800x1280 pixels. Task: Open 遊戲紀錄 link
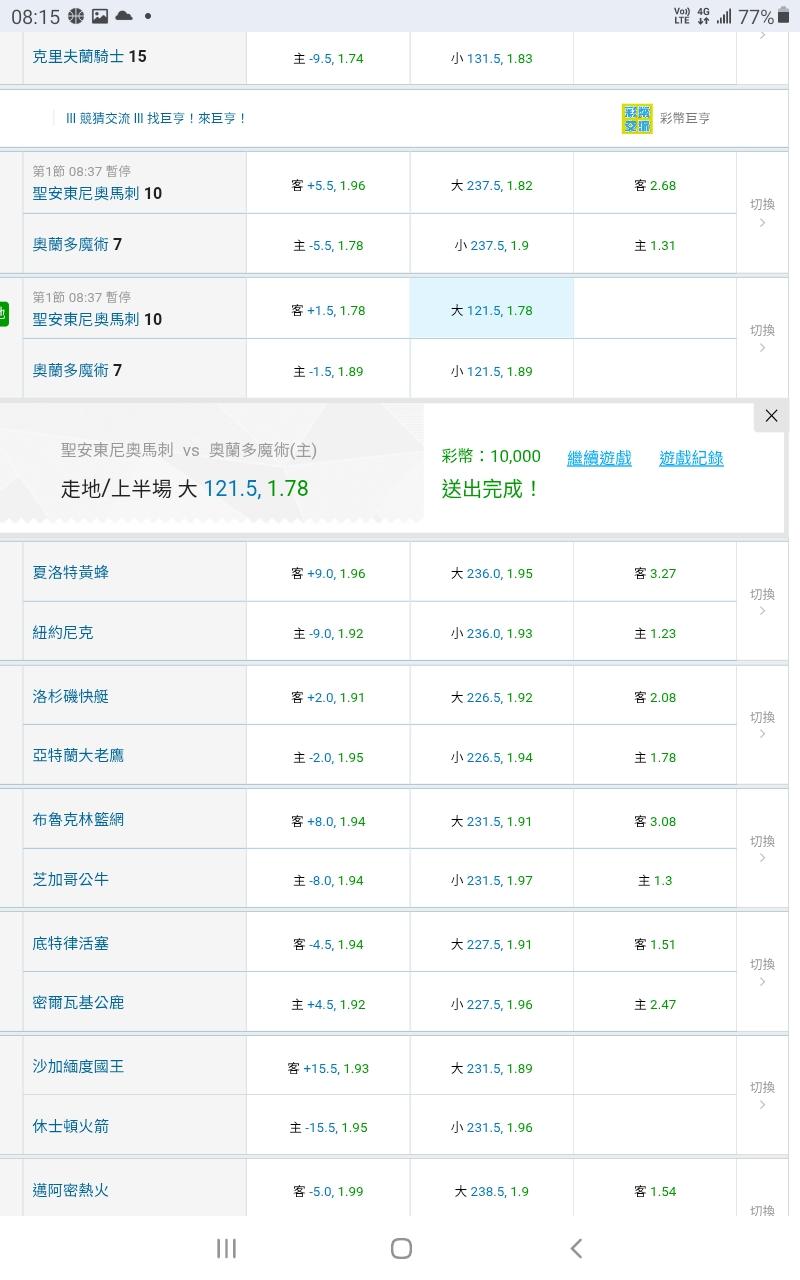[x=691, y=458]
